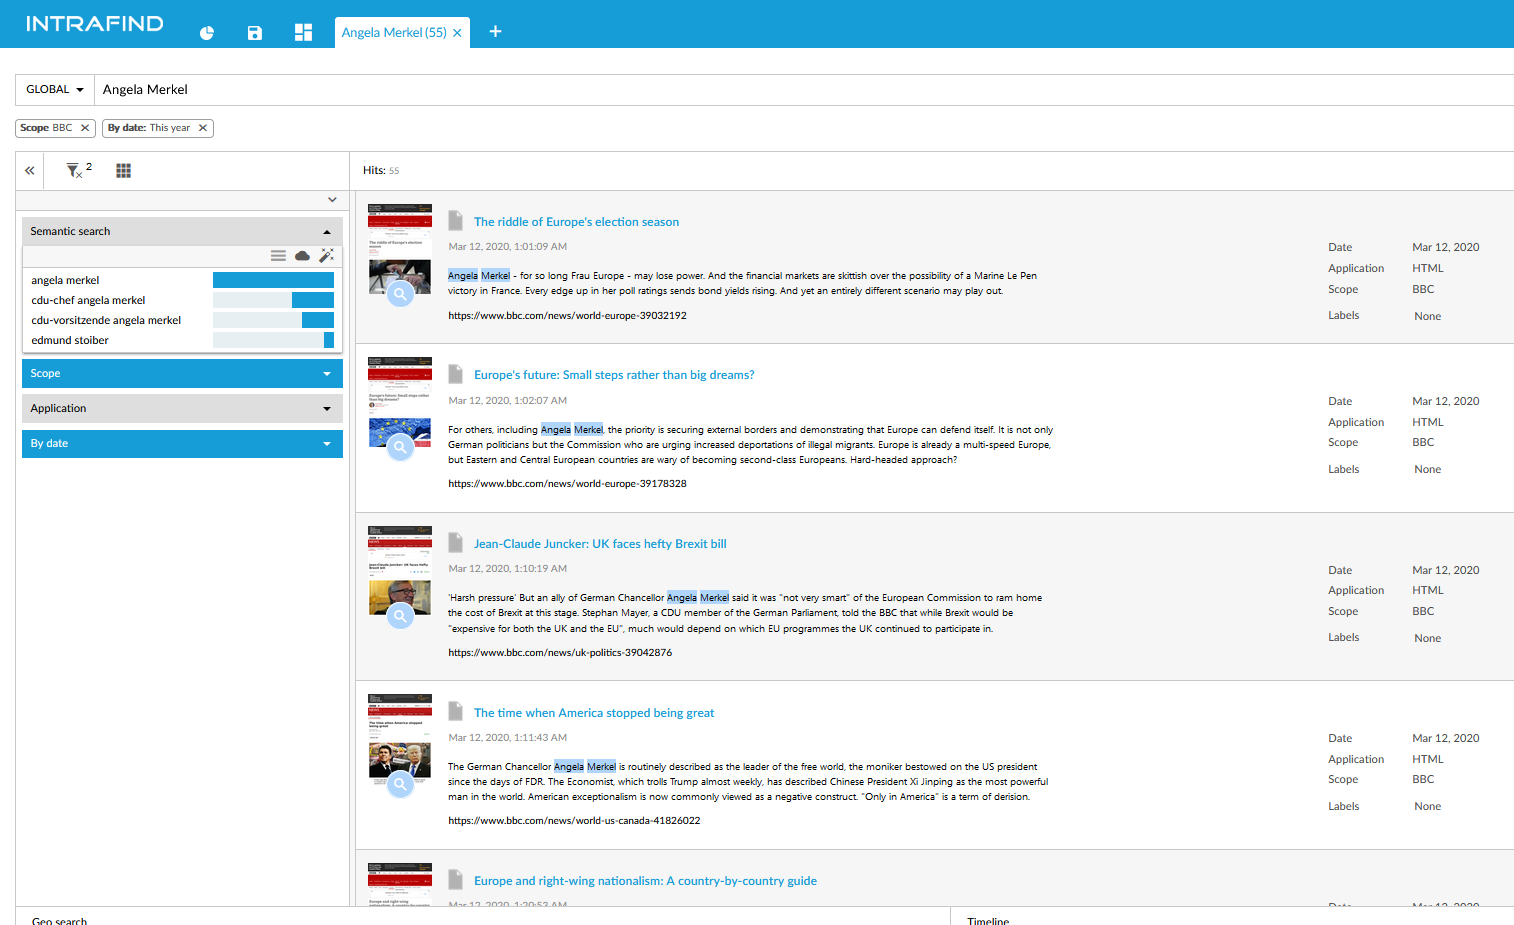Image resolution: width=1514 pixels, height=925 pixels.
Task: Open the pie chart analytics icon
Action: (207, 32)
